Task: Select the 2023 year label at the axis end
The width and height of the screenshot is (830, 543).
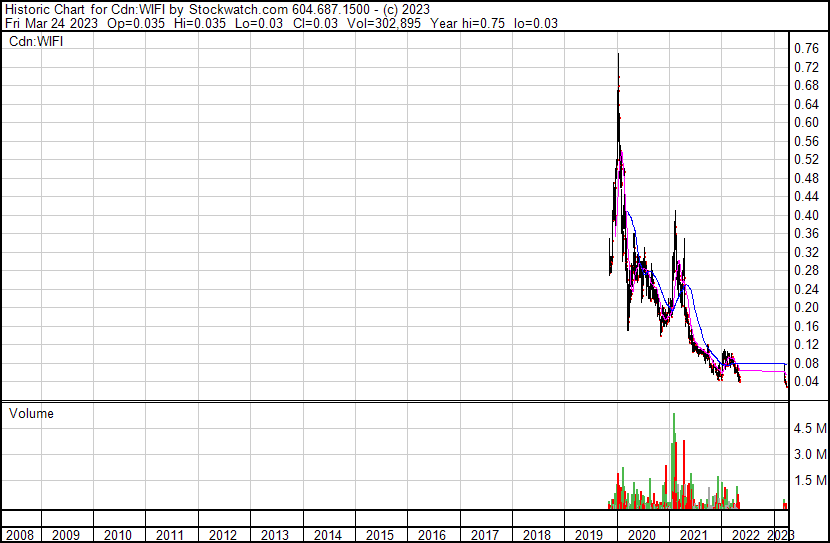Action: click(x=780, y=535)
